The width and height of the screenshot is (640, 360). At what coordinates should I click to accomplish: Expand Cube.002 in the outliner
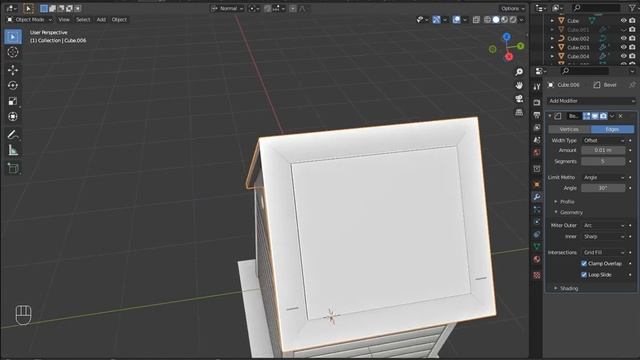click(x=552, y=38)
